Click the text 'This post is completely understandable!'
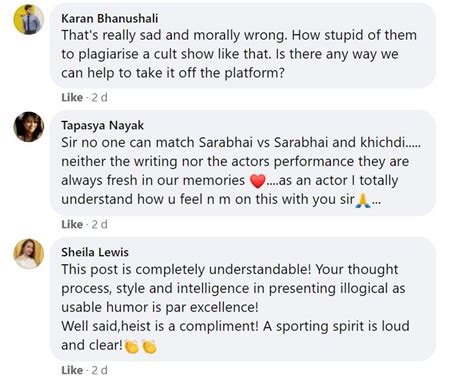 click(x=186, y=270)
